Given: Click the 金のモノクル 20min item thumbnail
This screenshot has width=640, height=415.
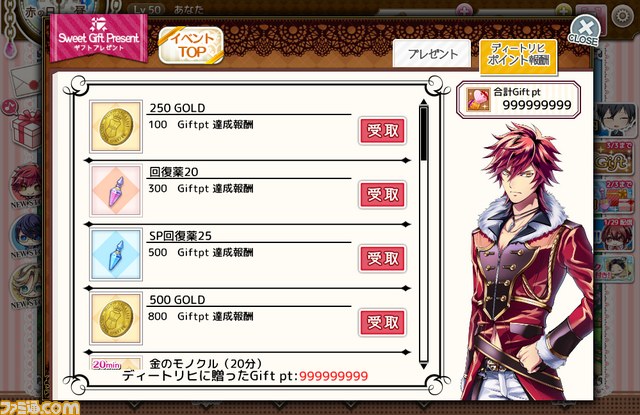Looking at the screenshot, I should pos(116,363).
